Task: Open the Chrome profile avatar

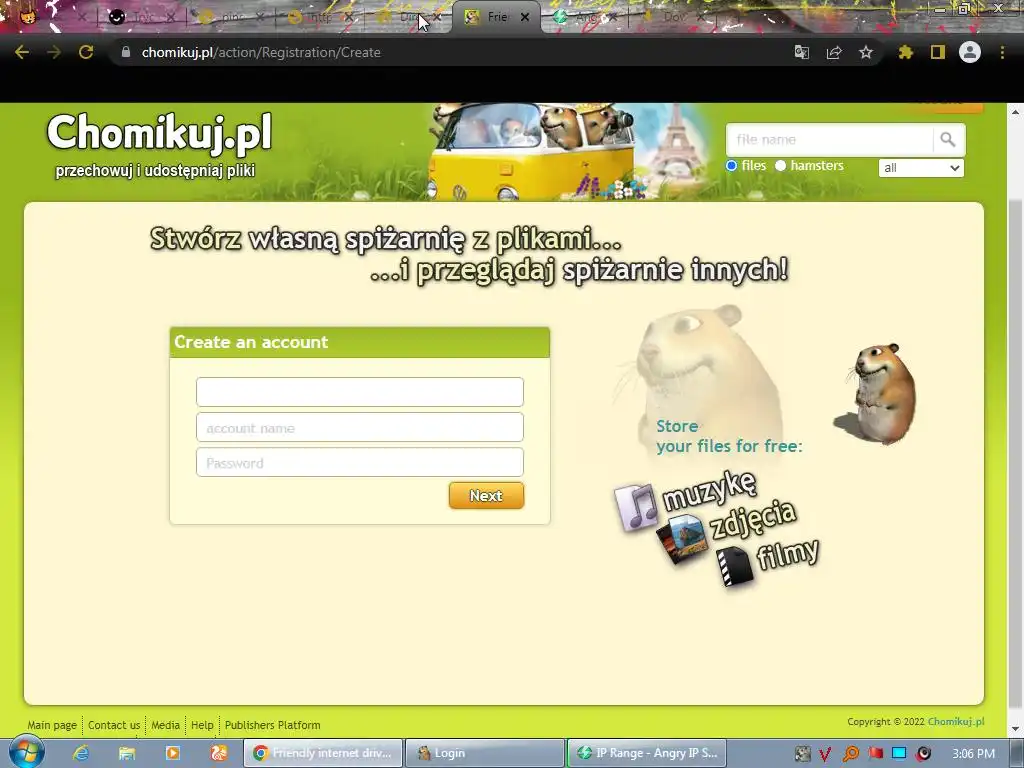Action: click(x=970, y=52)
